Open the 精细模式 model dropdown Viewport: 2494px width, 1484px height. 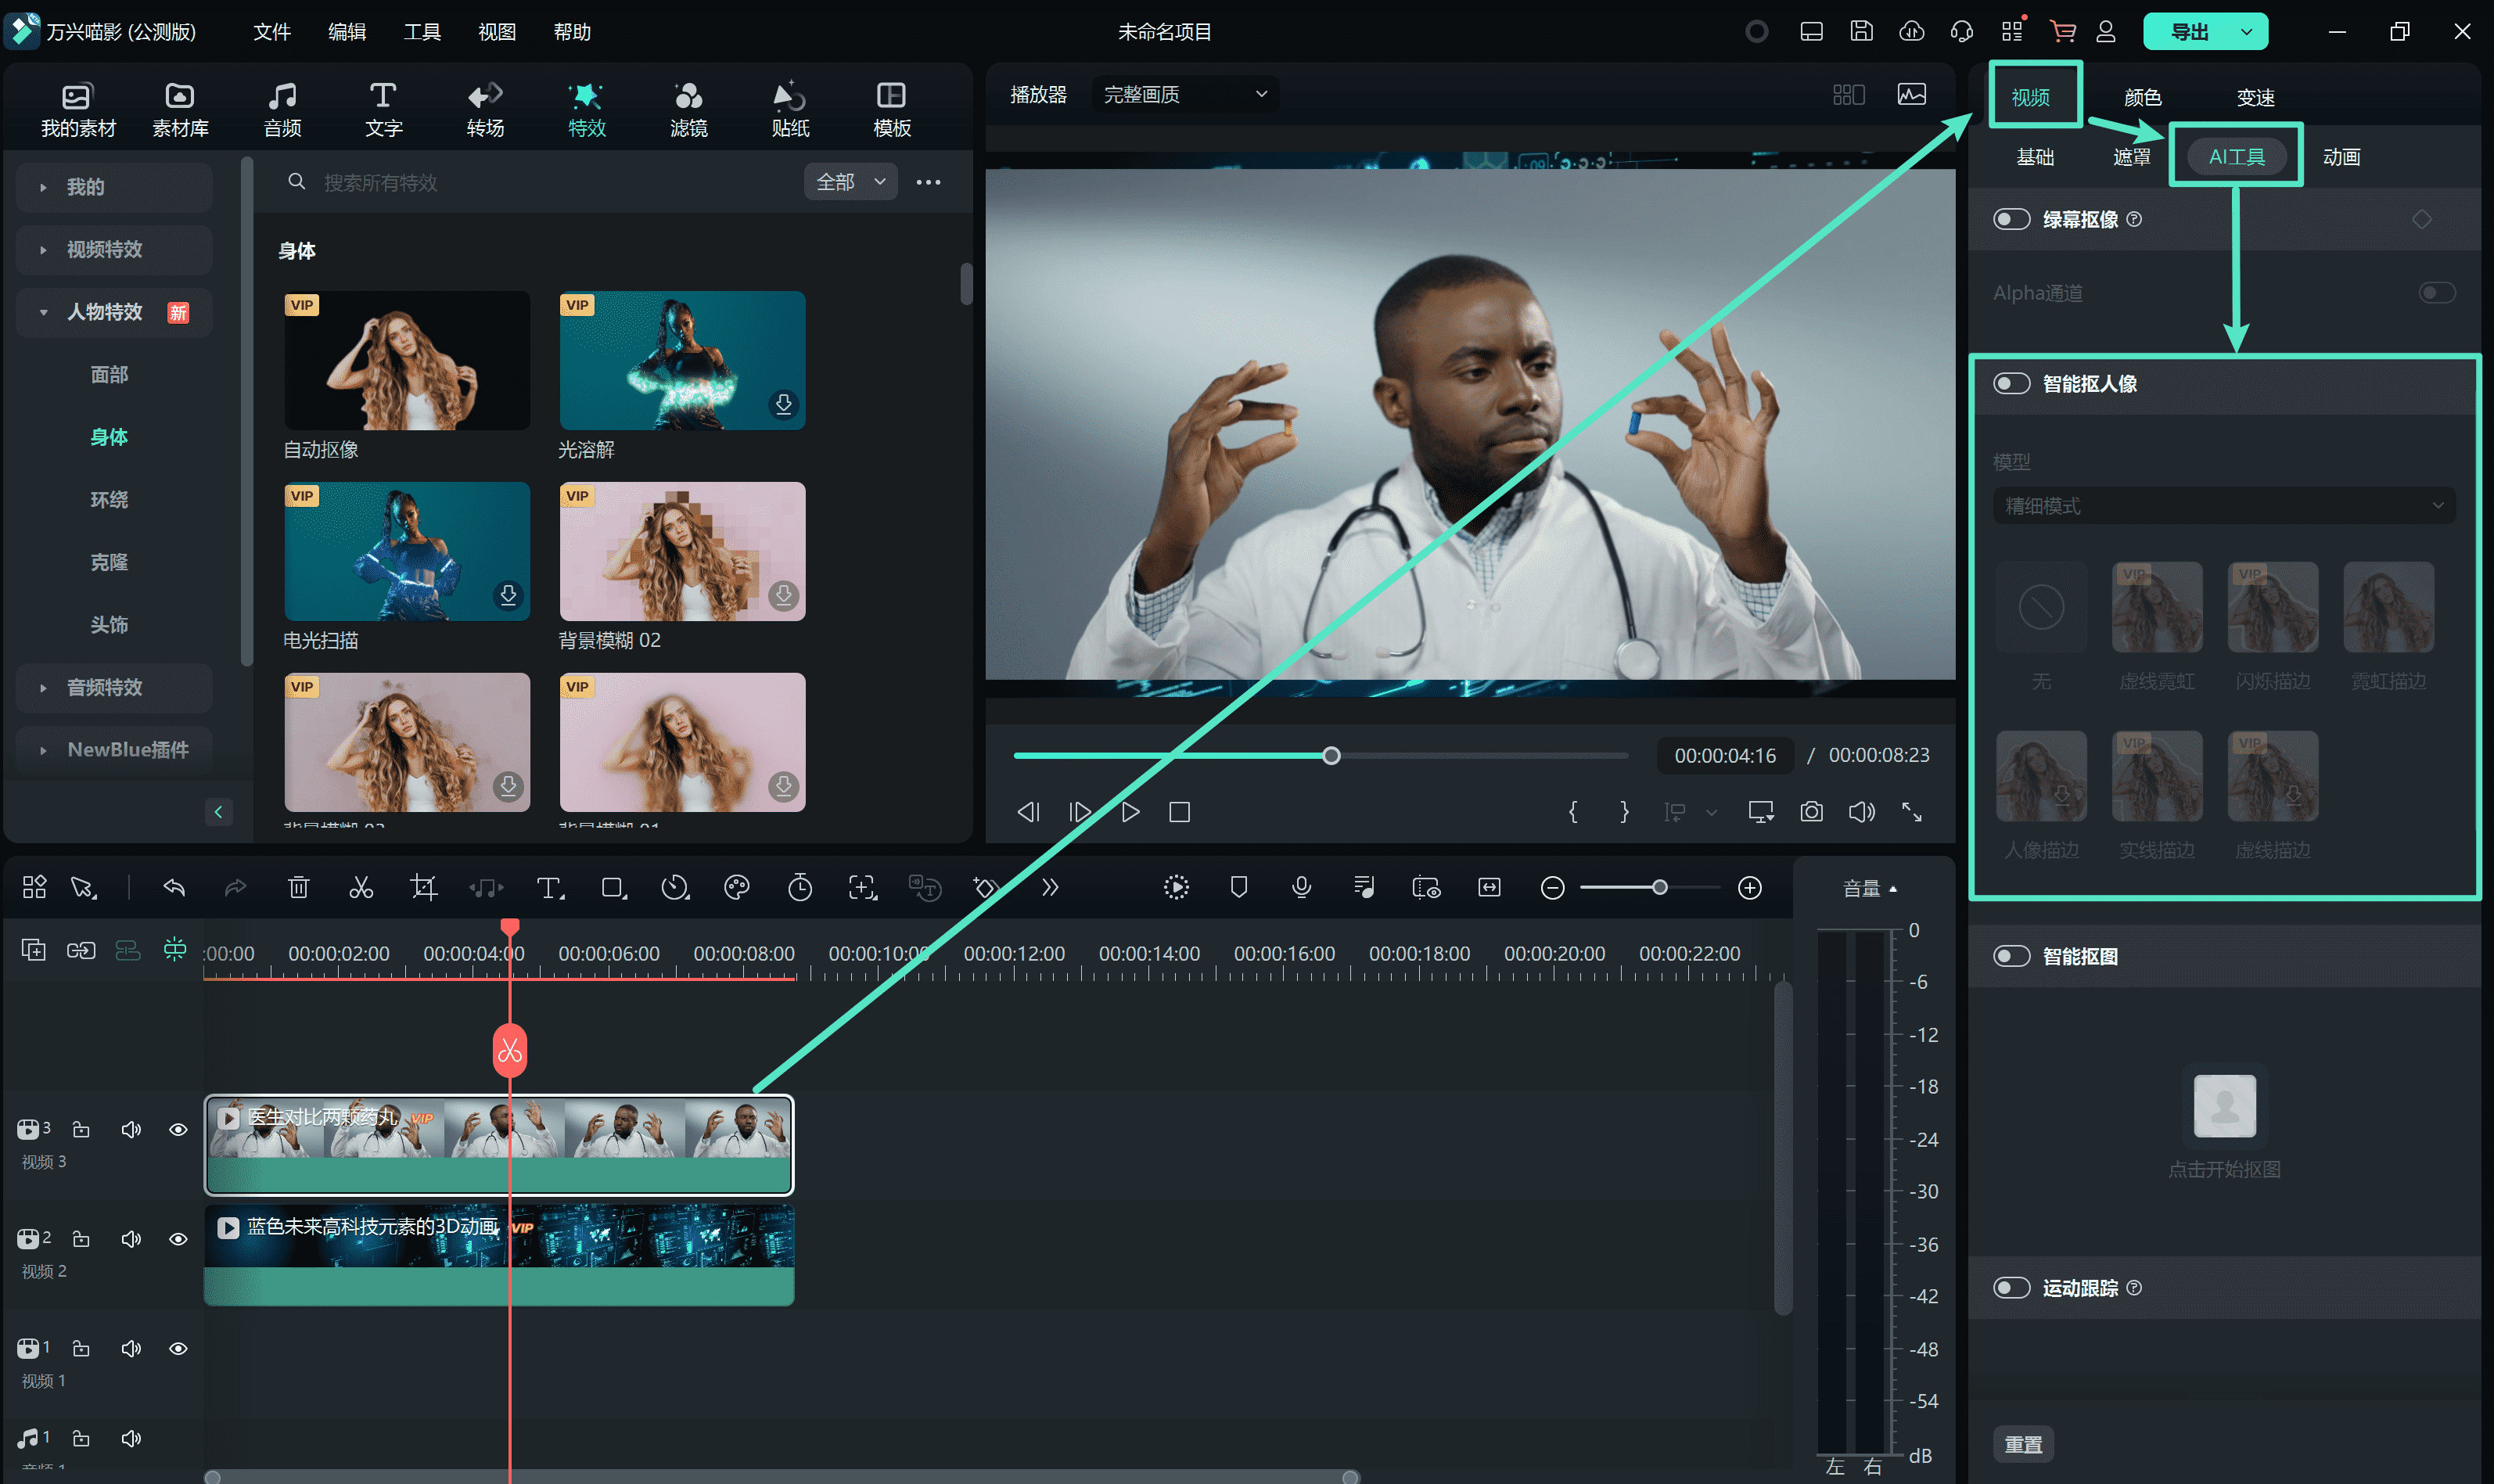(2223, 506)
